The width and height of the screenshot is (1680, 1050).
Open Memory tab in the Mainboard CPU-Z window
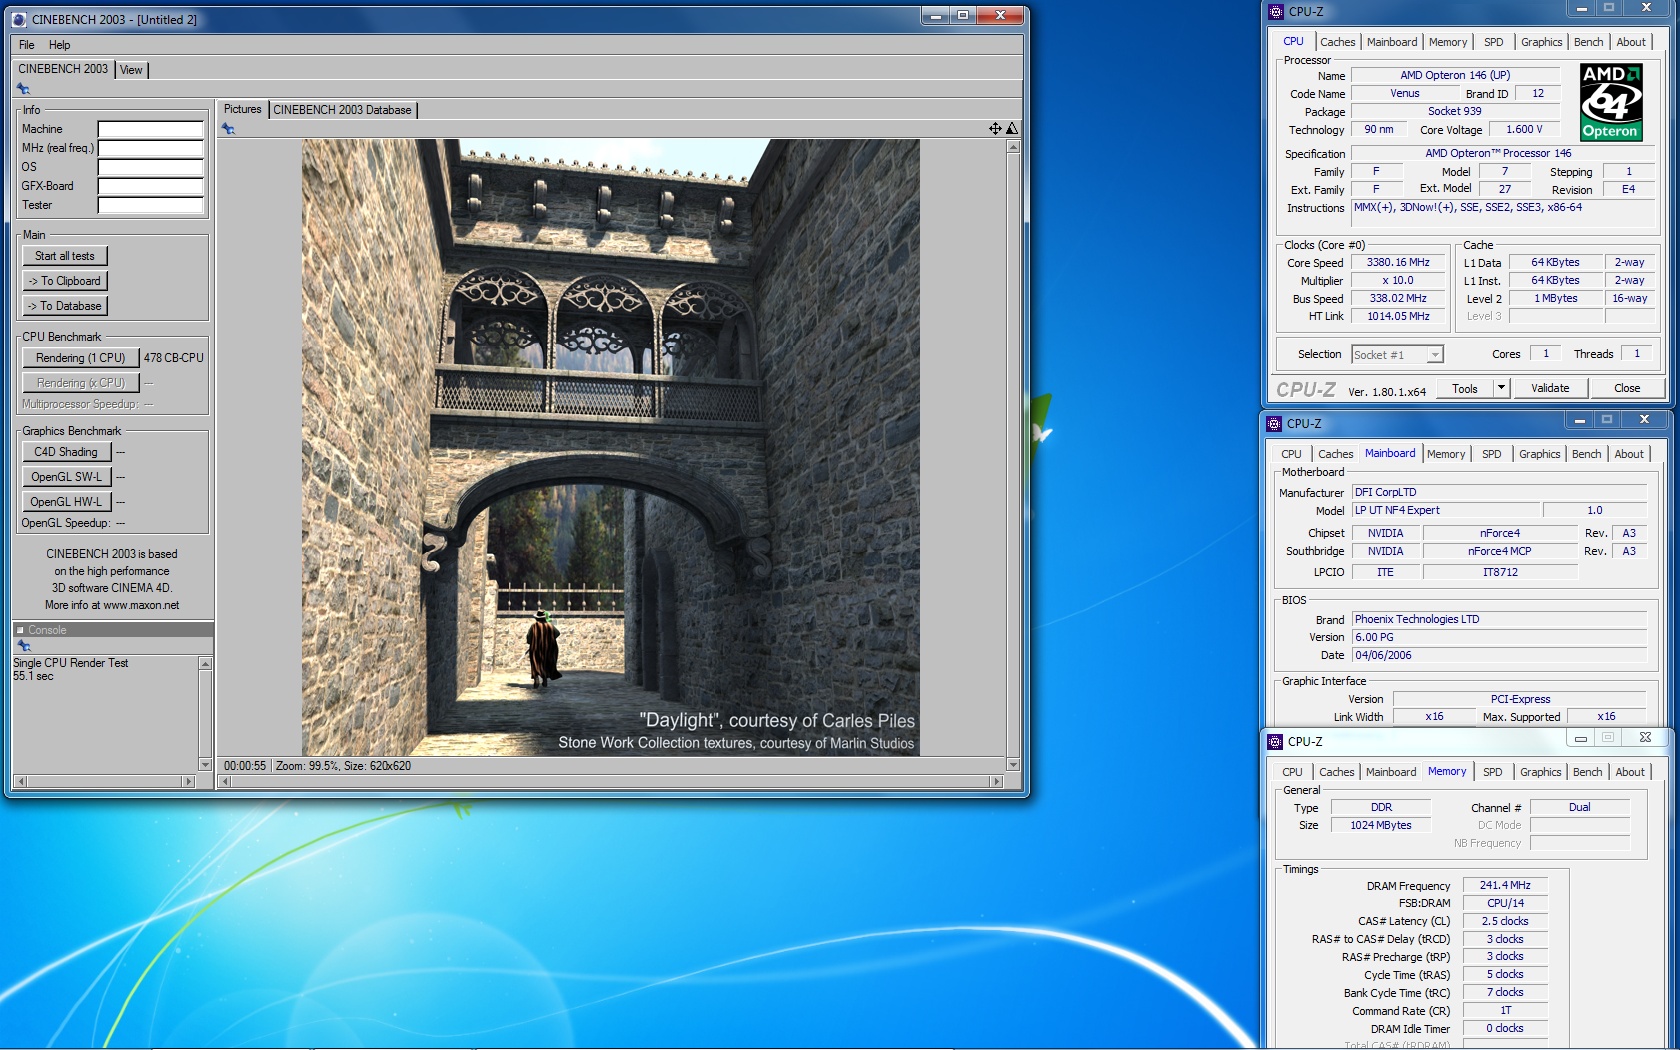pos(1446,454)
